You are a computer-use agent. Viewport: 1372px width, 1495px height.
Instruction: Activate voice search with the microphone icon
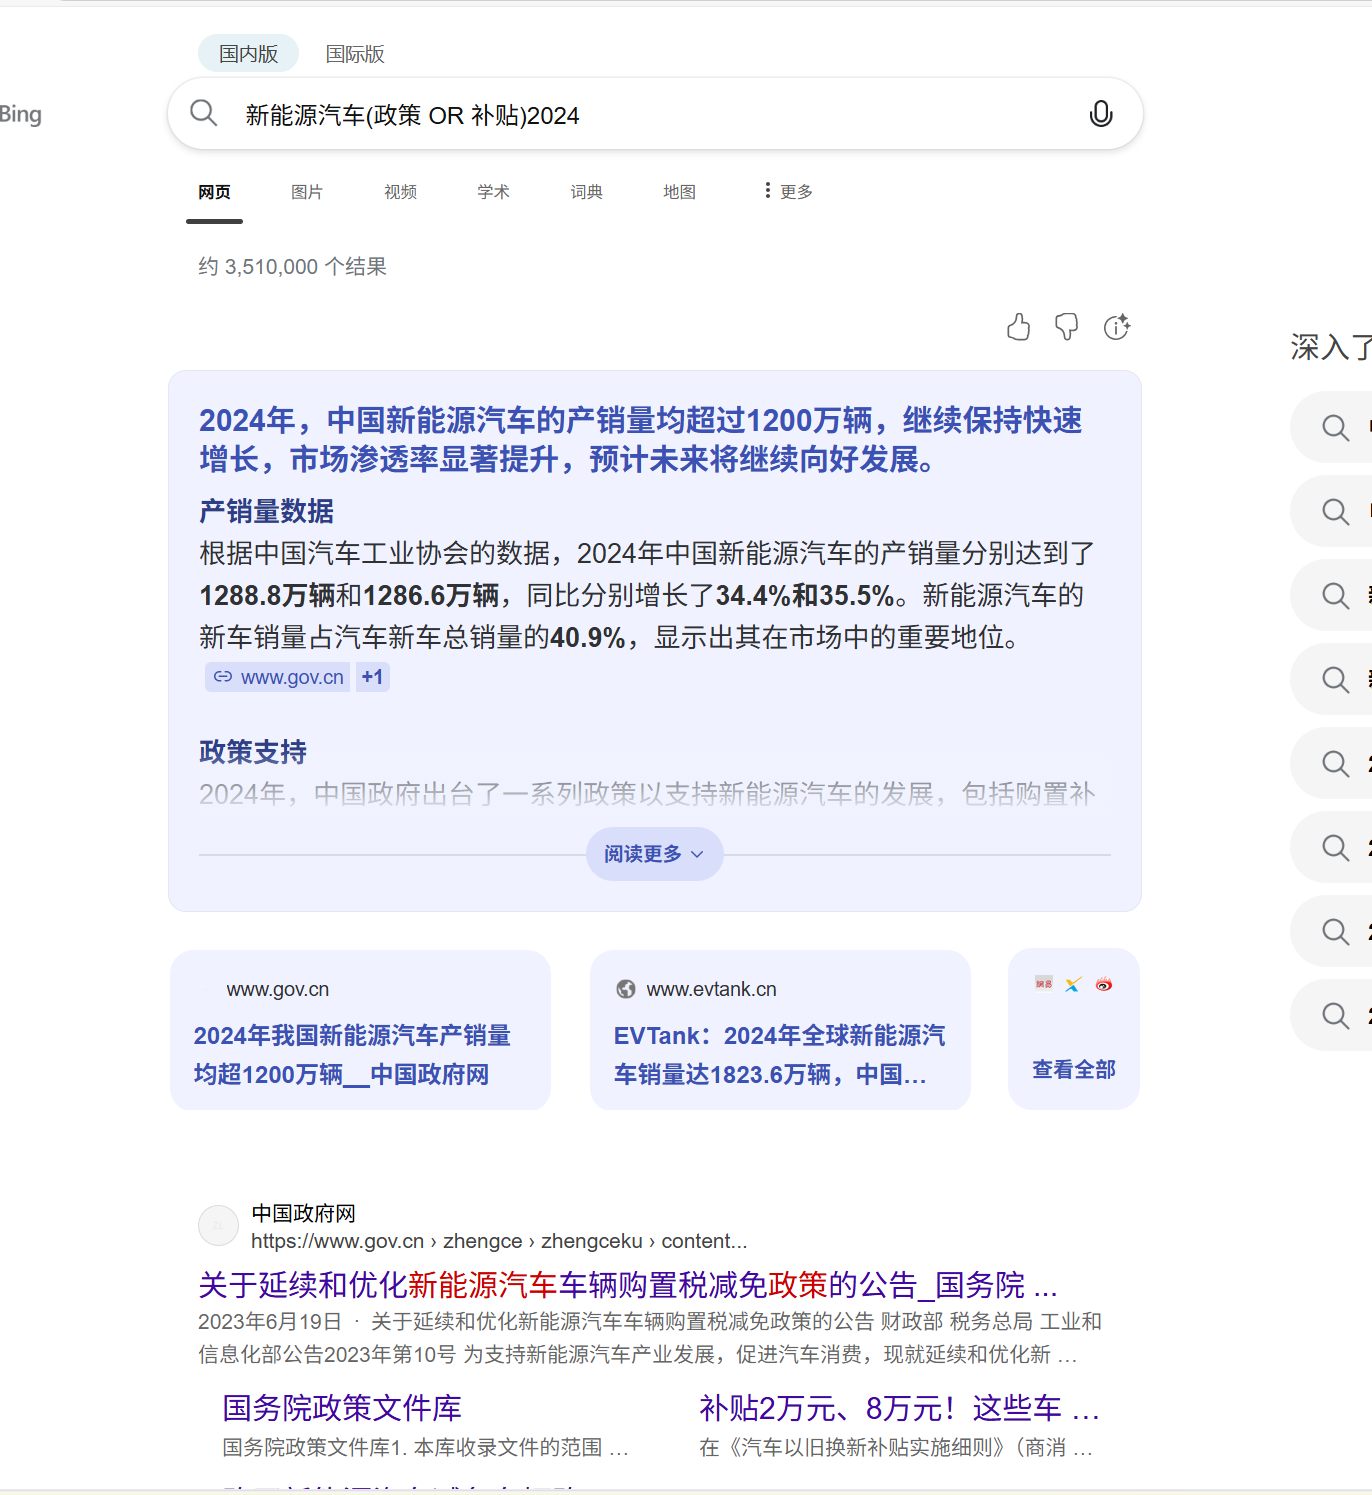(1100, 113)
